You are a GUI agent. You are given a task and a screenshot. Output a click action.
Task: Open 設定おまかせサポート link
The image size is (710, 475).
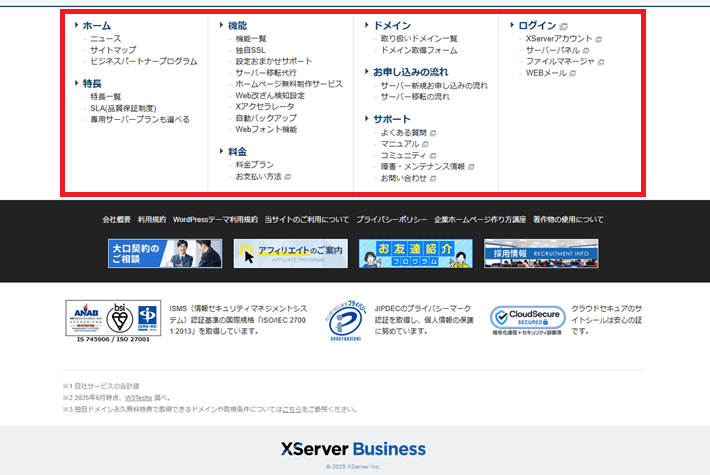(273, 62)
